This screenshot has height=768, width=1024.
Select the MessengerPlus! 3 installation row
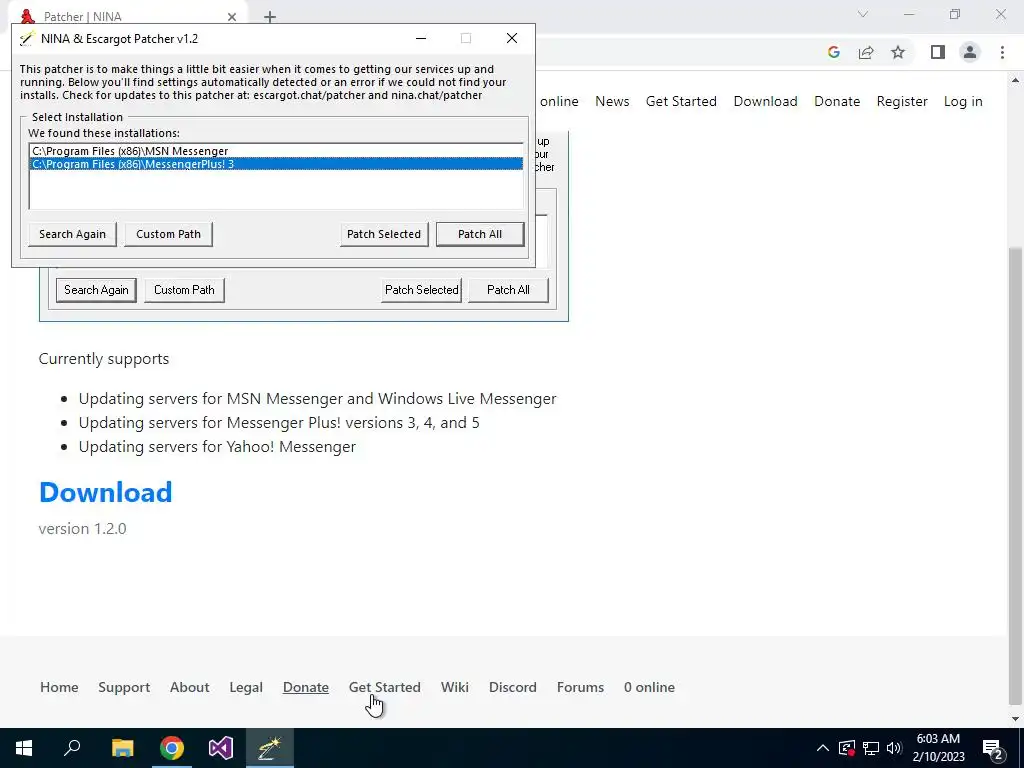point(276,164)
